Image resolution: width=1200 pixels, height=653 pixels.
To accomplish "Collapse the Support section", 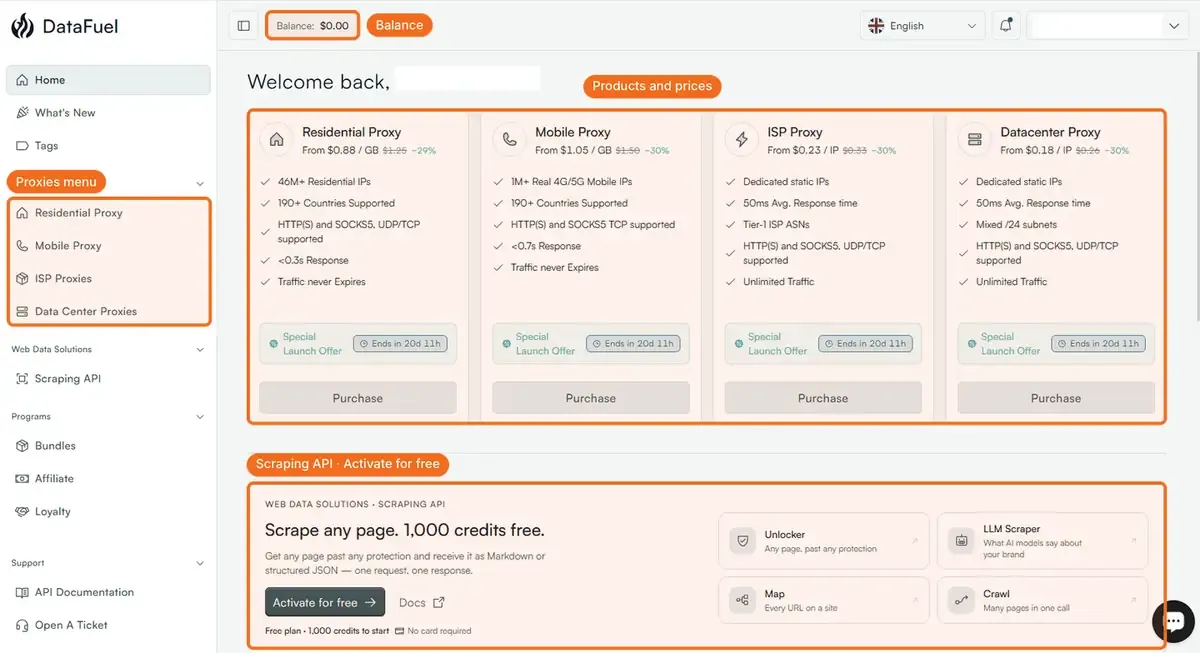I will pos(200,563).
